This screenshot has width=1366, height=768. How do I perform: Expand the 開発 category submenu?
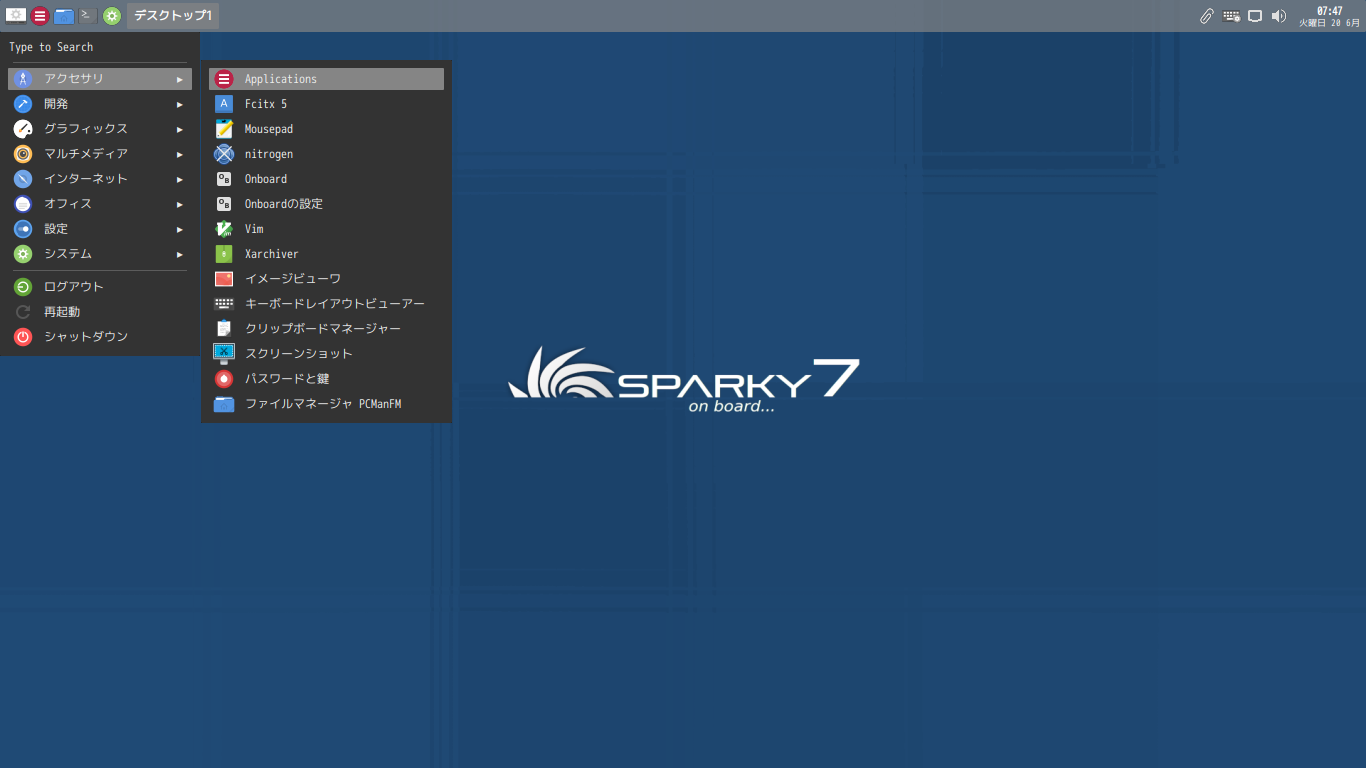tap(100, 104)
